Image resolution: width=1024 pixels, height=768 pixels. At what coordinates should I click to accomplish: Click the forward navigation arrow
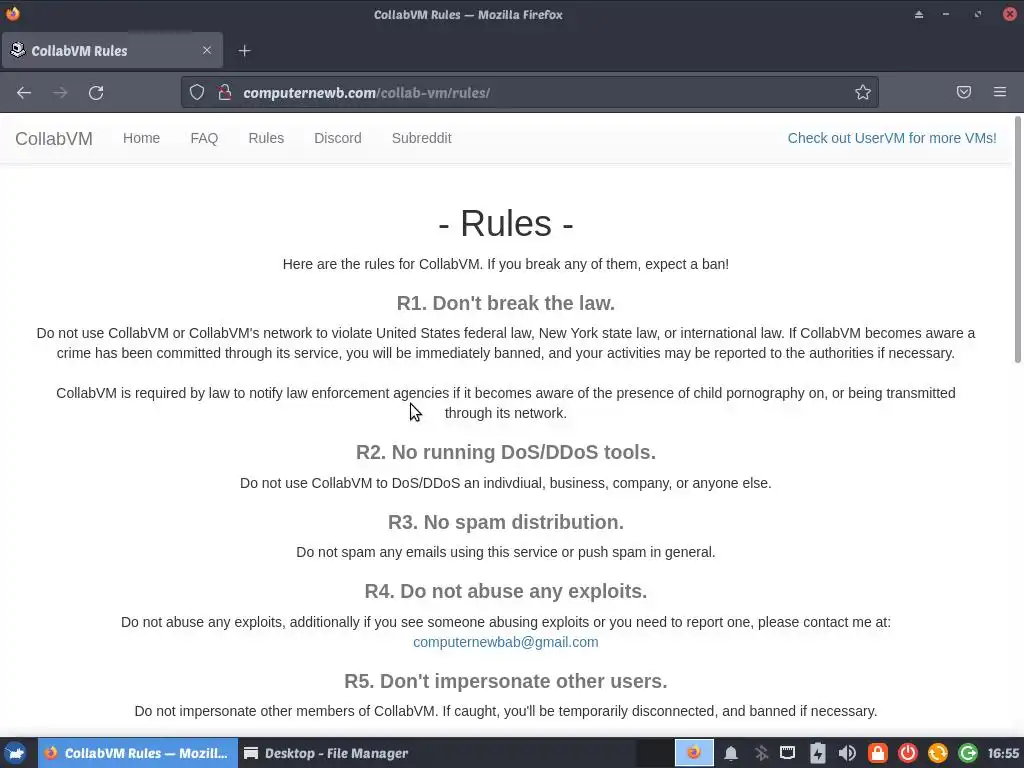[x=60, y=93]
